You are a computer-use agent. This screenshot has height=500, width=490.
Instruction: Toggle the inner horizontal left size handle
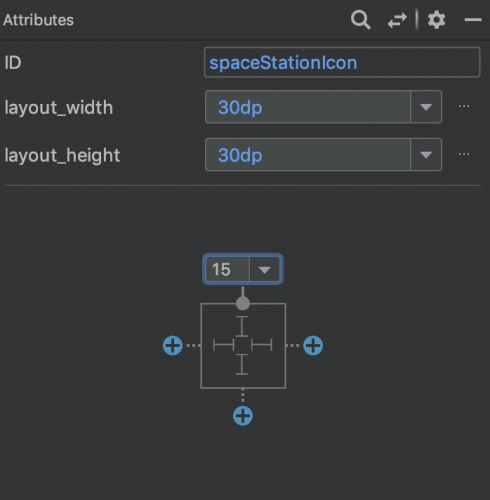[223, 345]
